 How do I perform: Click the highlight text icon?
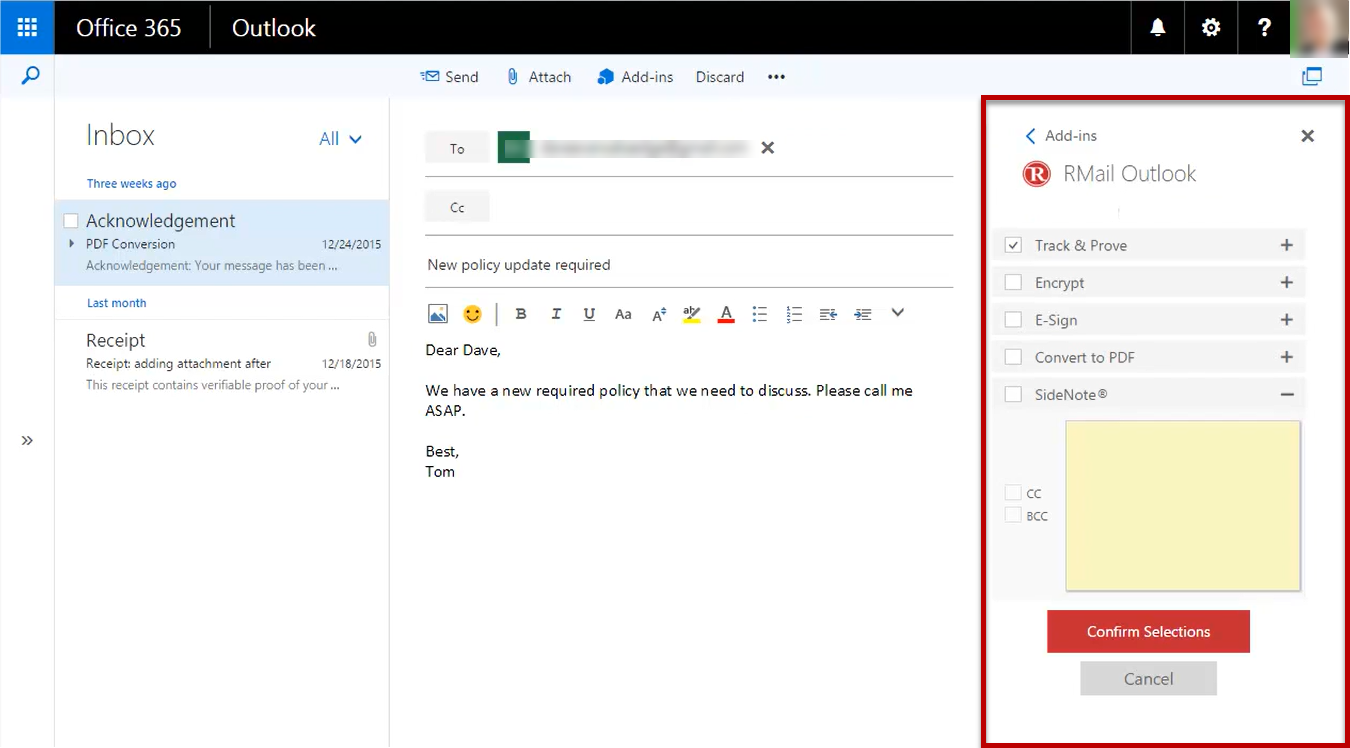(x=691, y=313)
